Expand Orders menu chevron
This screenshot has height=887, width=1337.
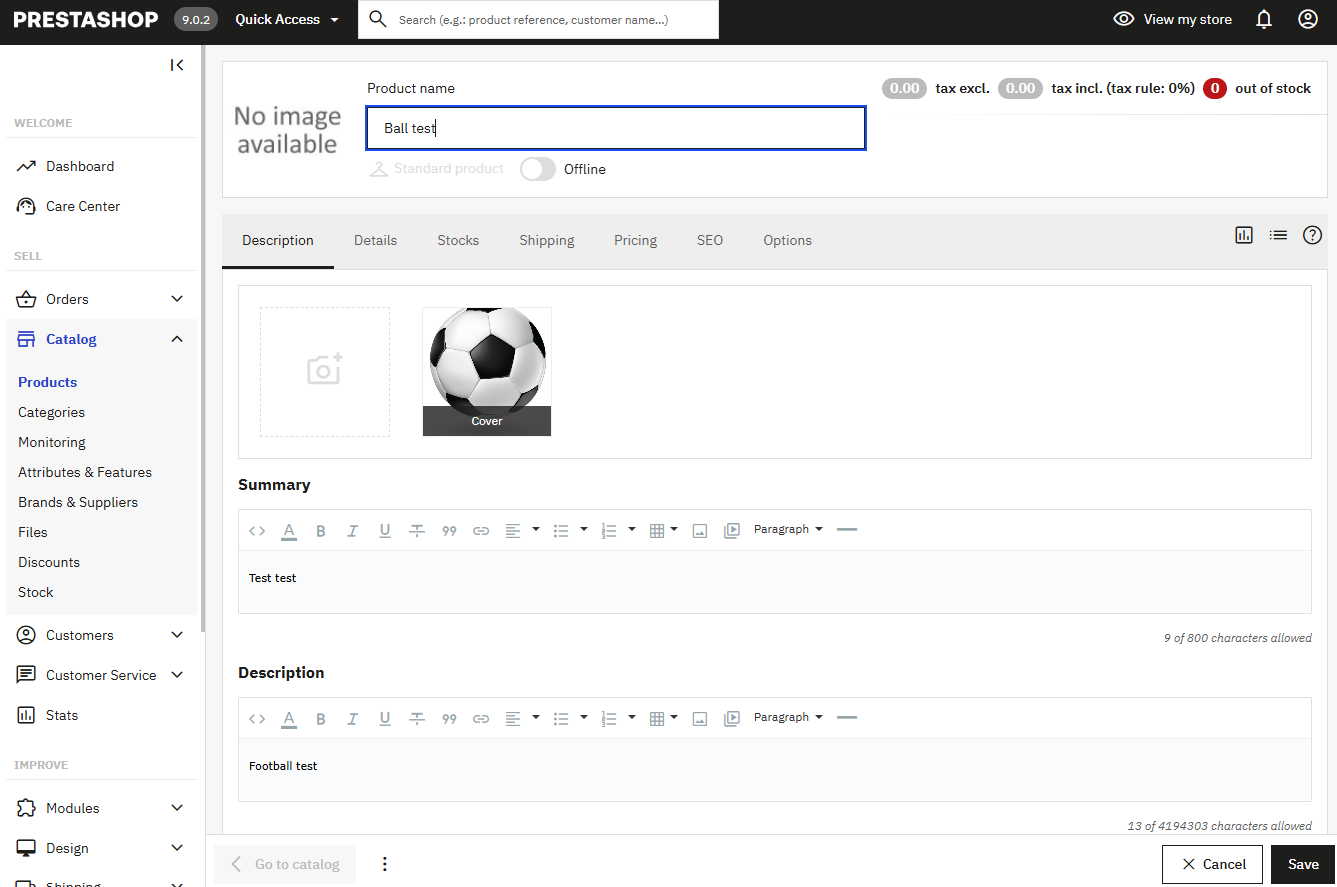pyautogui.click(x=177, y=299)
